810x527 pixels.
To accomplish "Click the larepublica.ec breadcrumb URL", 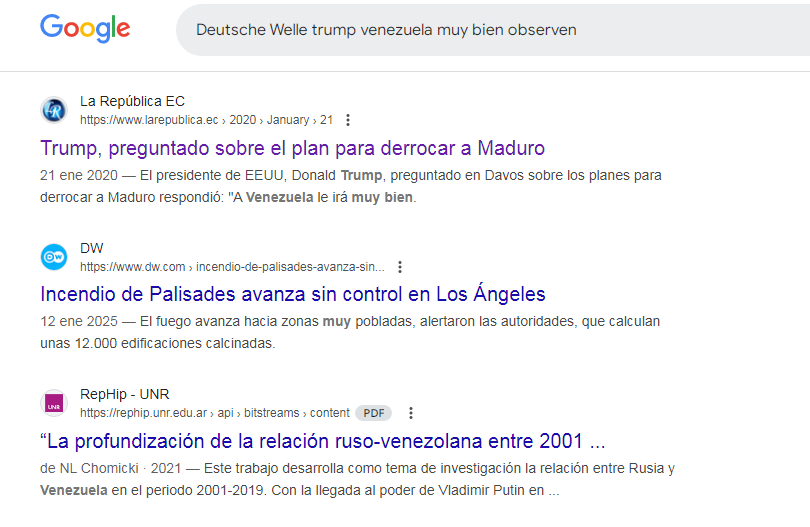I will click(206, 120).
